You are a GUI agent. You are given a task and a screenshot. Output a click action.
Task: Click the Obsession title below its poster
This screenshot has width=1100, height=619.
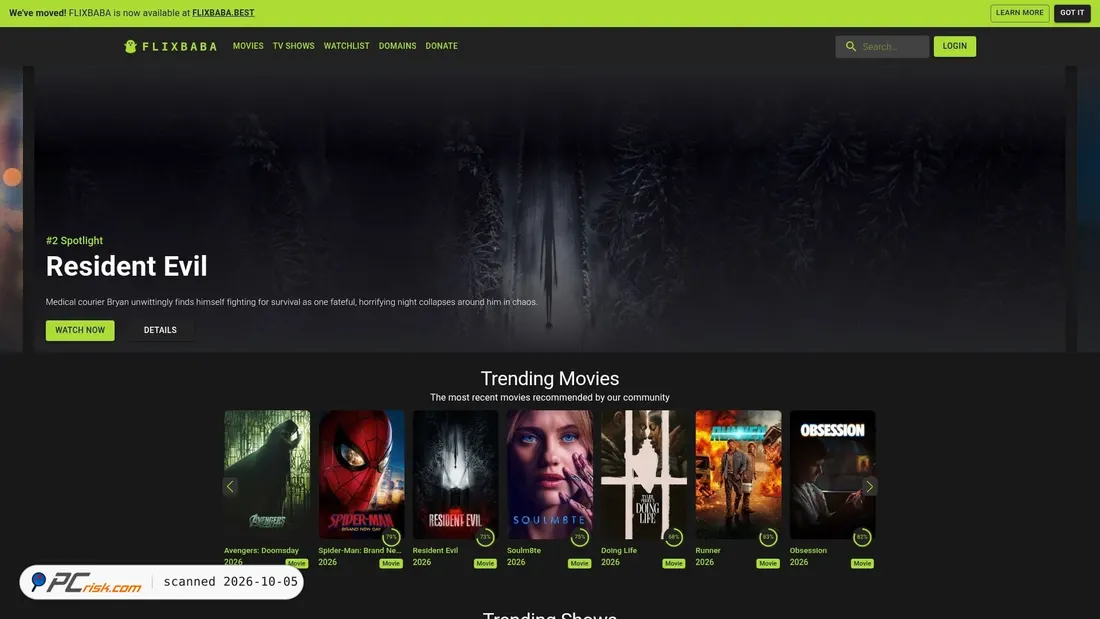coord(808,550)
